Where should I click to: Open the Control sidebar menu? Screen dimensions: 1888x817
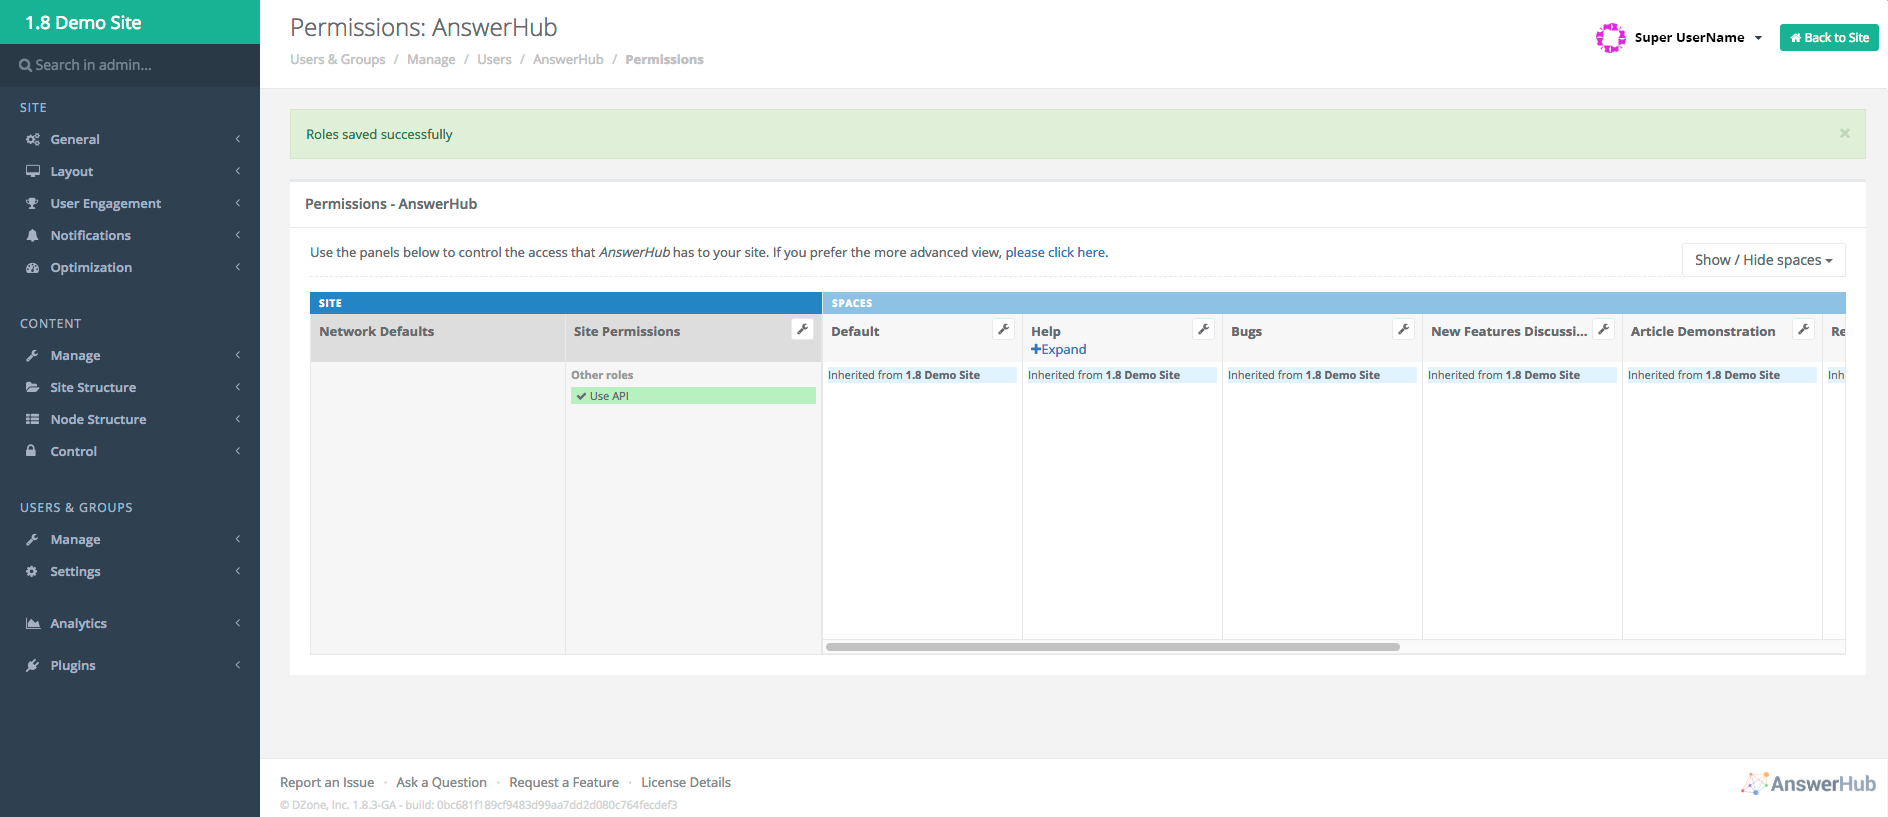[x=130, y=452]
